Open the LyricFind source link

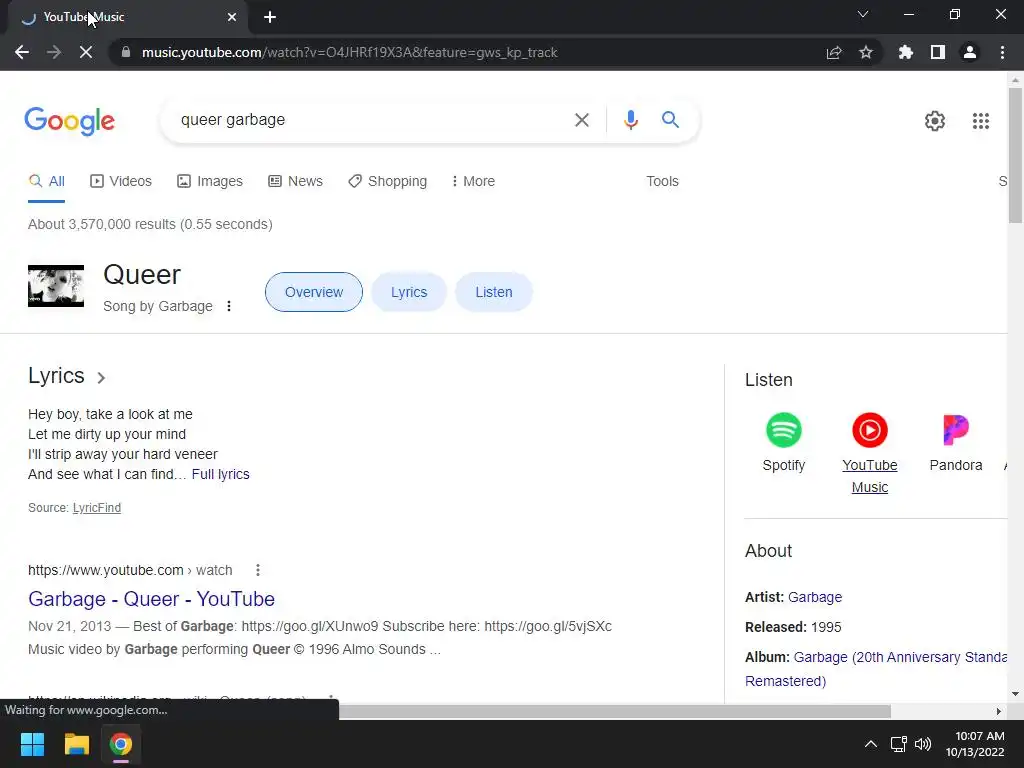click(97, 508)
